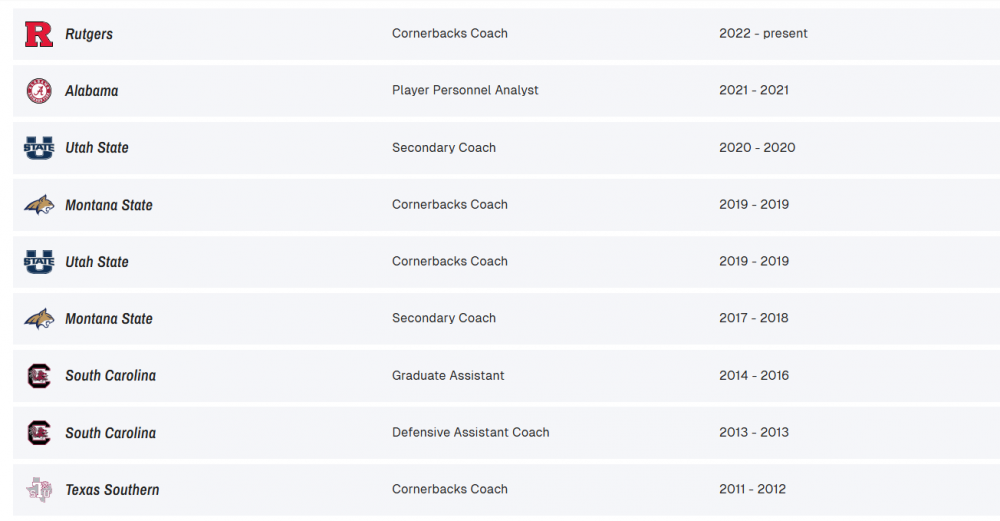1000x521 pixels.
Task: Click Utah State logo, Cornerbacks Coach row
Action: click(x=38, y=262)
